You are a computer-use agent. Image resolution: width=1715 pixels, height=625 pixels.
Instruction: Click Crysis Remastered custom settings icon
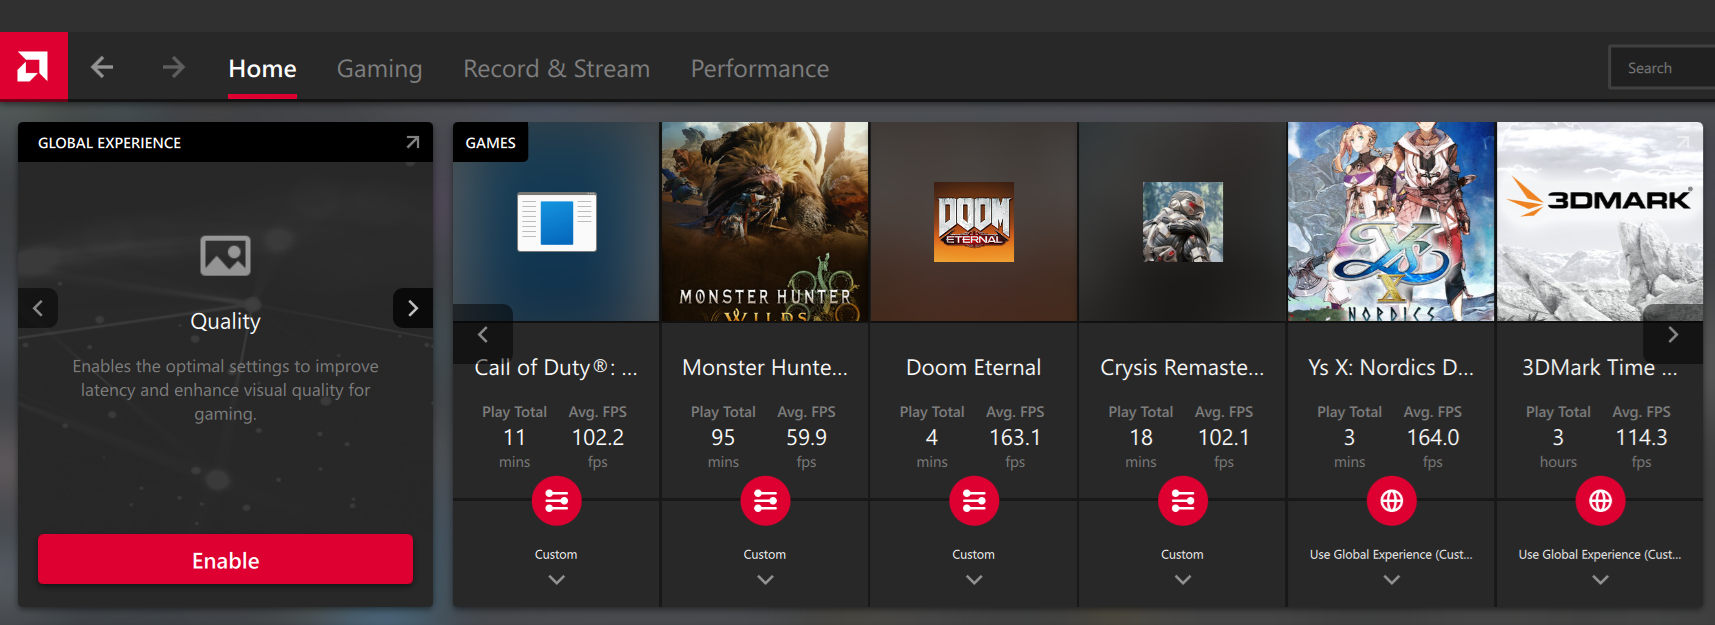point(1183,501)
